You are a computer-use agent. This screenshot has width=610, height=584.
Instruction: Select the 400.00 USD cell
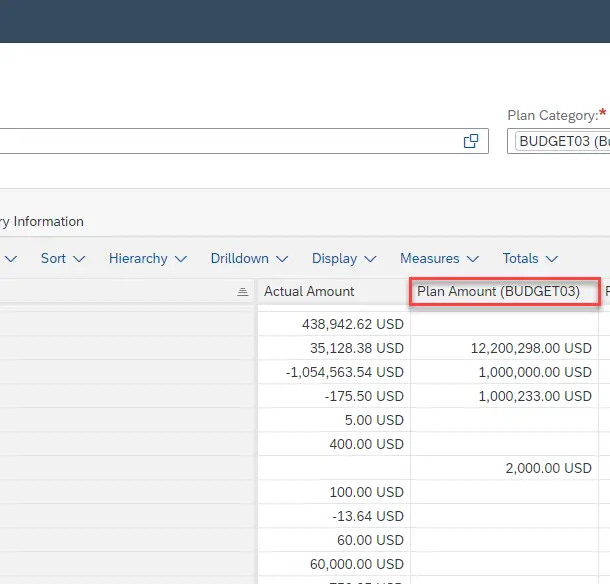tap(334, 444)
